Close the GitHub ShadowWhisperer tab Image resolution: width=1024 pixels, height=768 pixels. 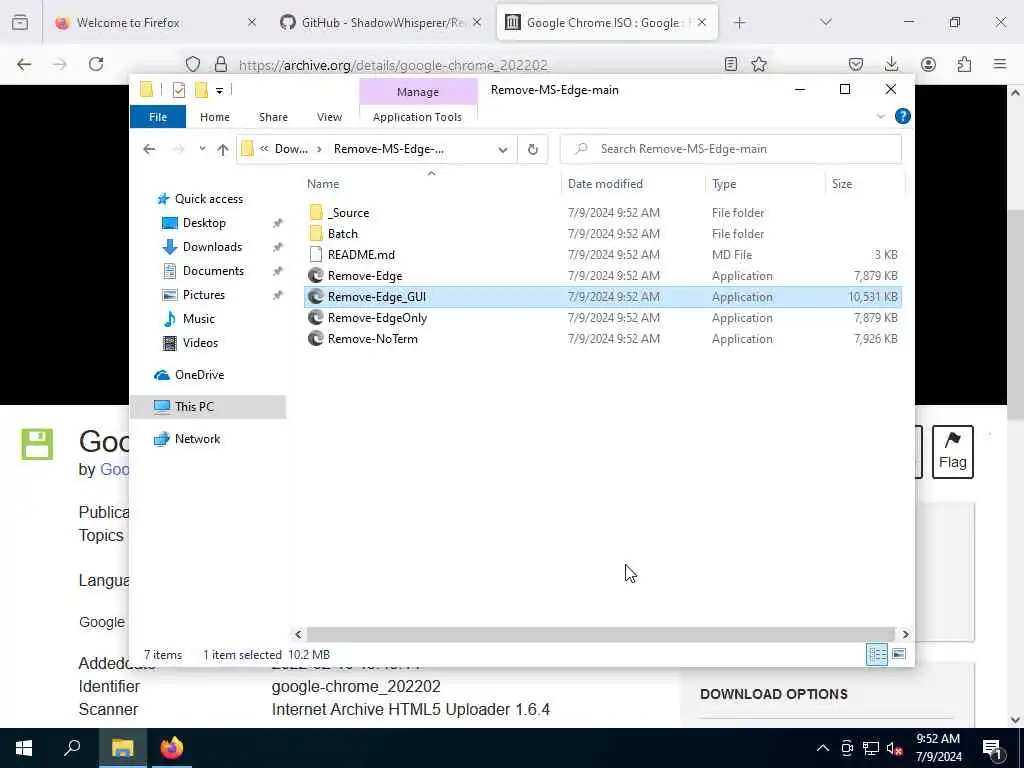click(x=477, y=23)
